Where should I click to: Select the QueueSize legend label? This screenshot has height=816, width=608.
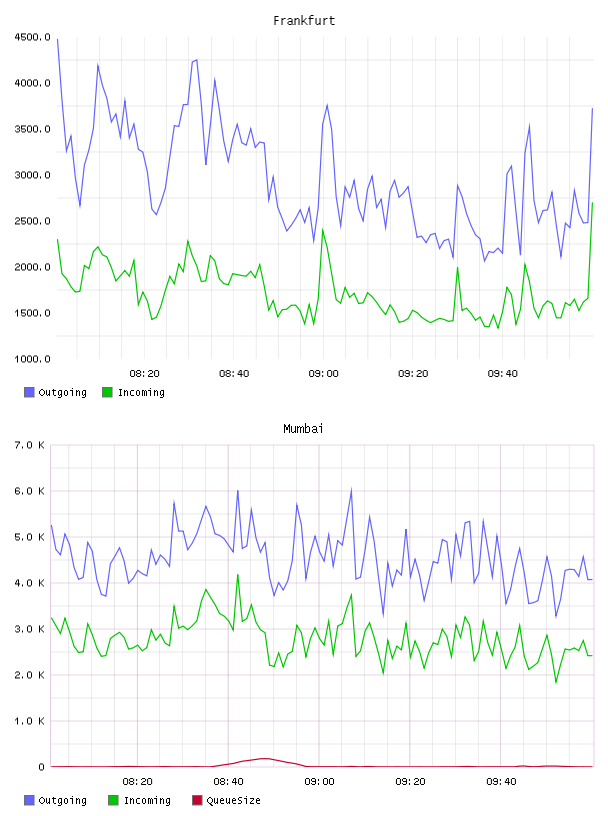(x=233, y=801)
